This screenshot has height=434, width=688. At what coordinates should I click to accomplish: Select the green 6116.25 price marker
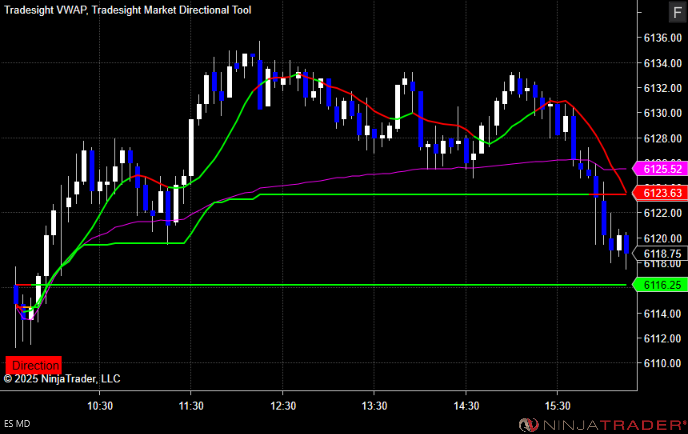coord(662,285)
